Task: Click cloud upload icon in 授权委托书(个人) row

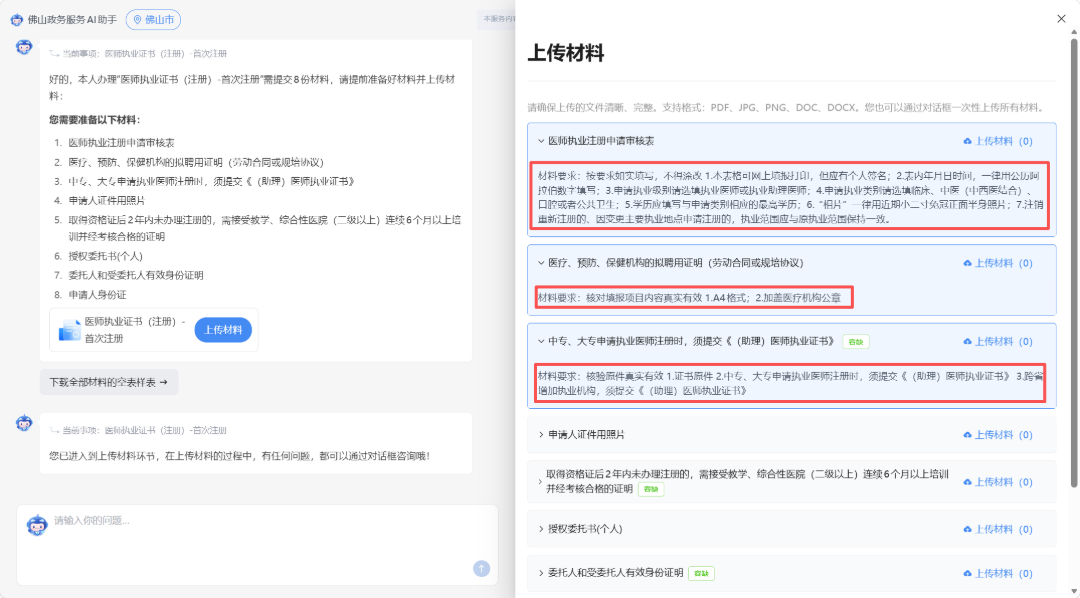Action: click(x=967, y=529)
